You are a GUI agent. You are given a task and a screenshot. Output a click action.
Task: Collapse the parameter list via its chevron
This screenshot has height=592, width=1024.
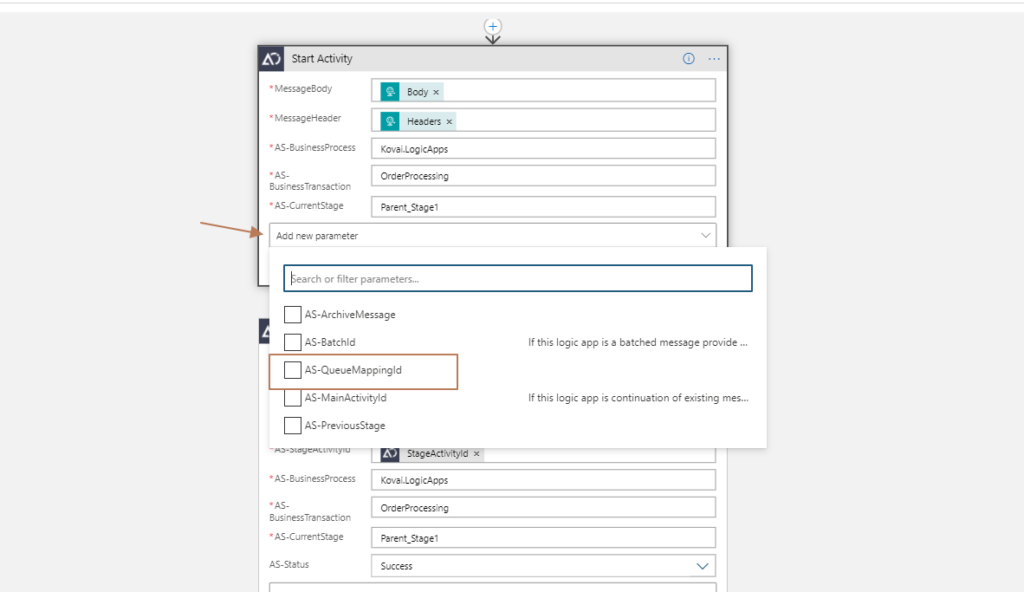coord(708,234)
